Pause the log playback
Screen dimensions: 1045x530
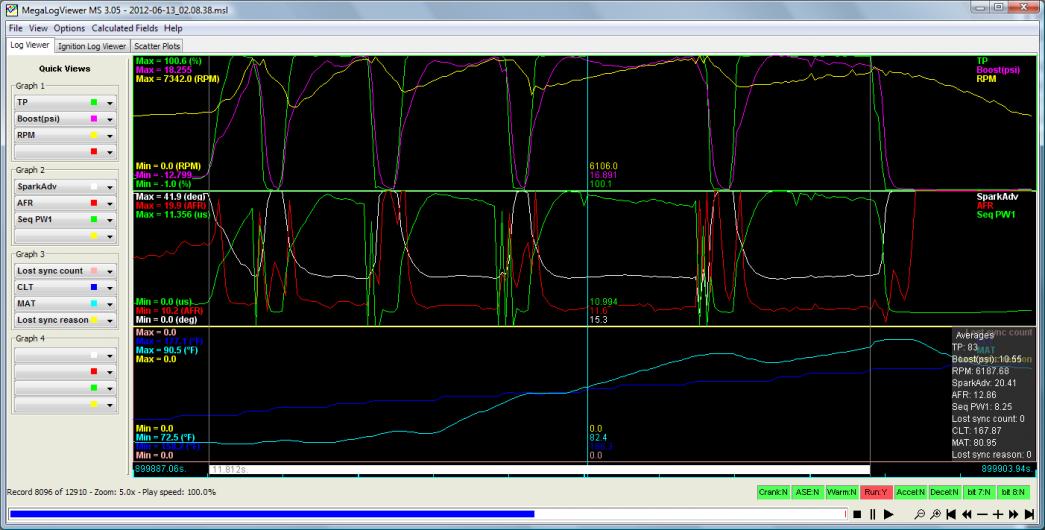tap(872, 514)
